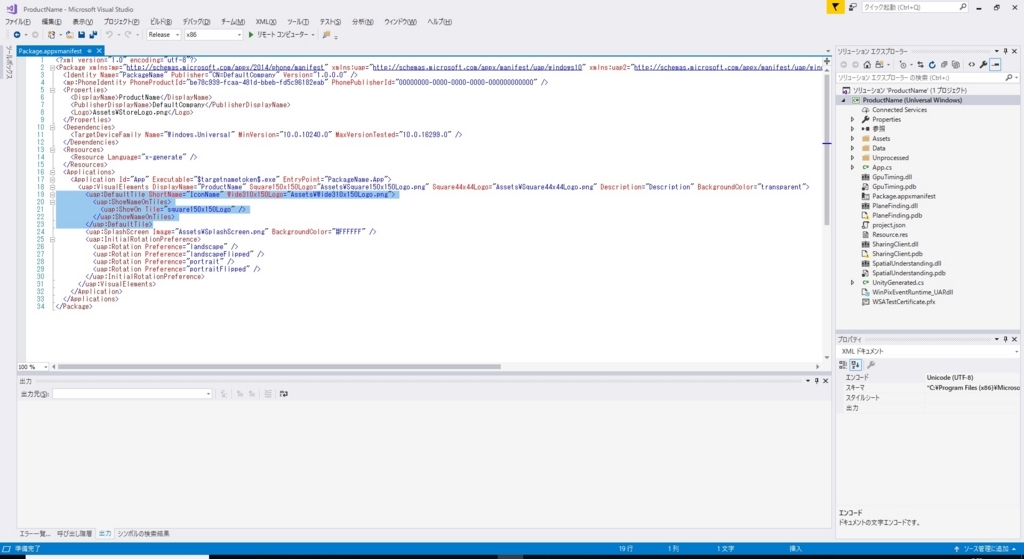Expand the Properties node in Solution Explorer

(852, 120)
